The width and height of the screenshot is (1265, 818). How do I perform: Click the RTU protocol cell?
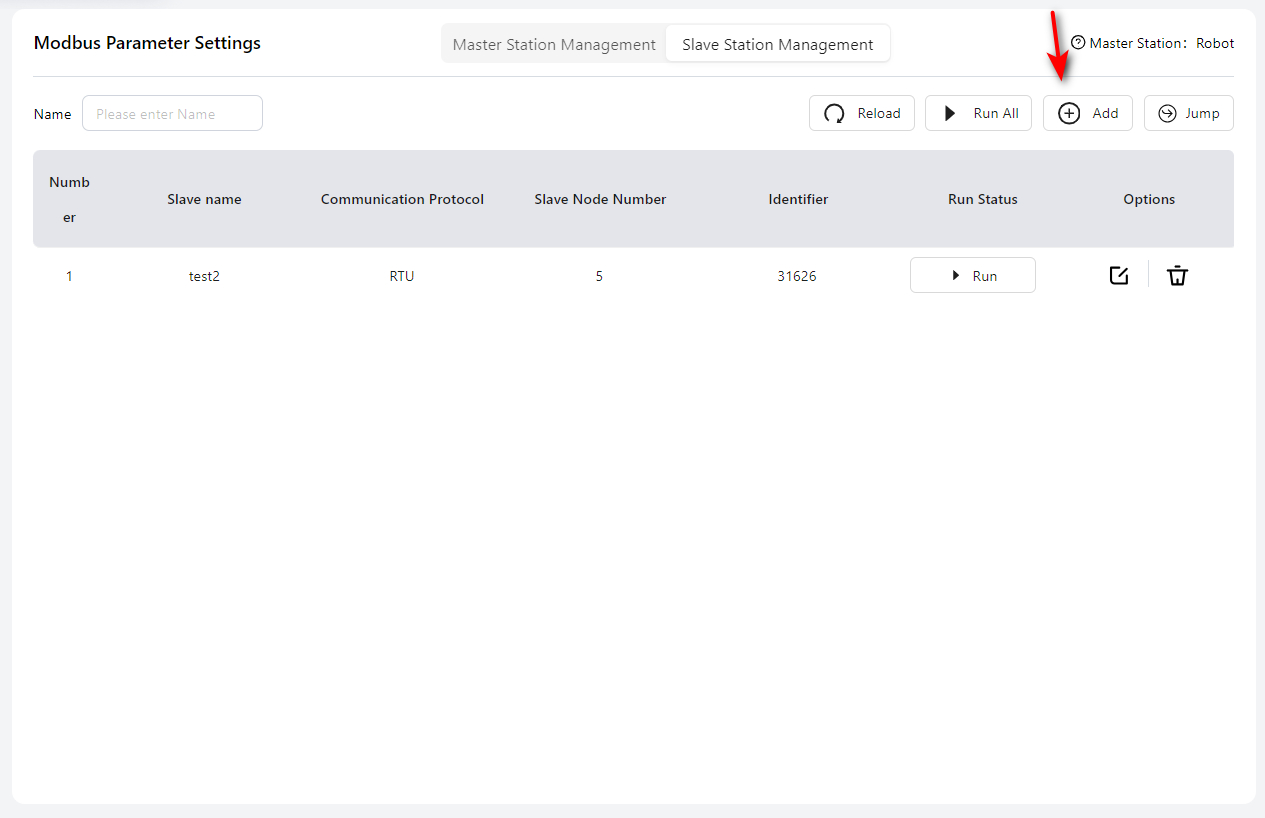pos(402,276)
